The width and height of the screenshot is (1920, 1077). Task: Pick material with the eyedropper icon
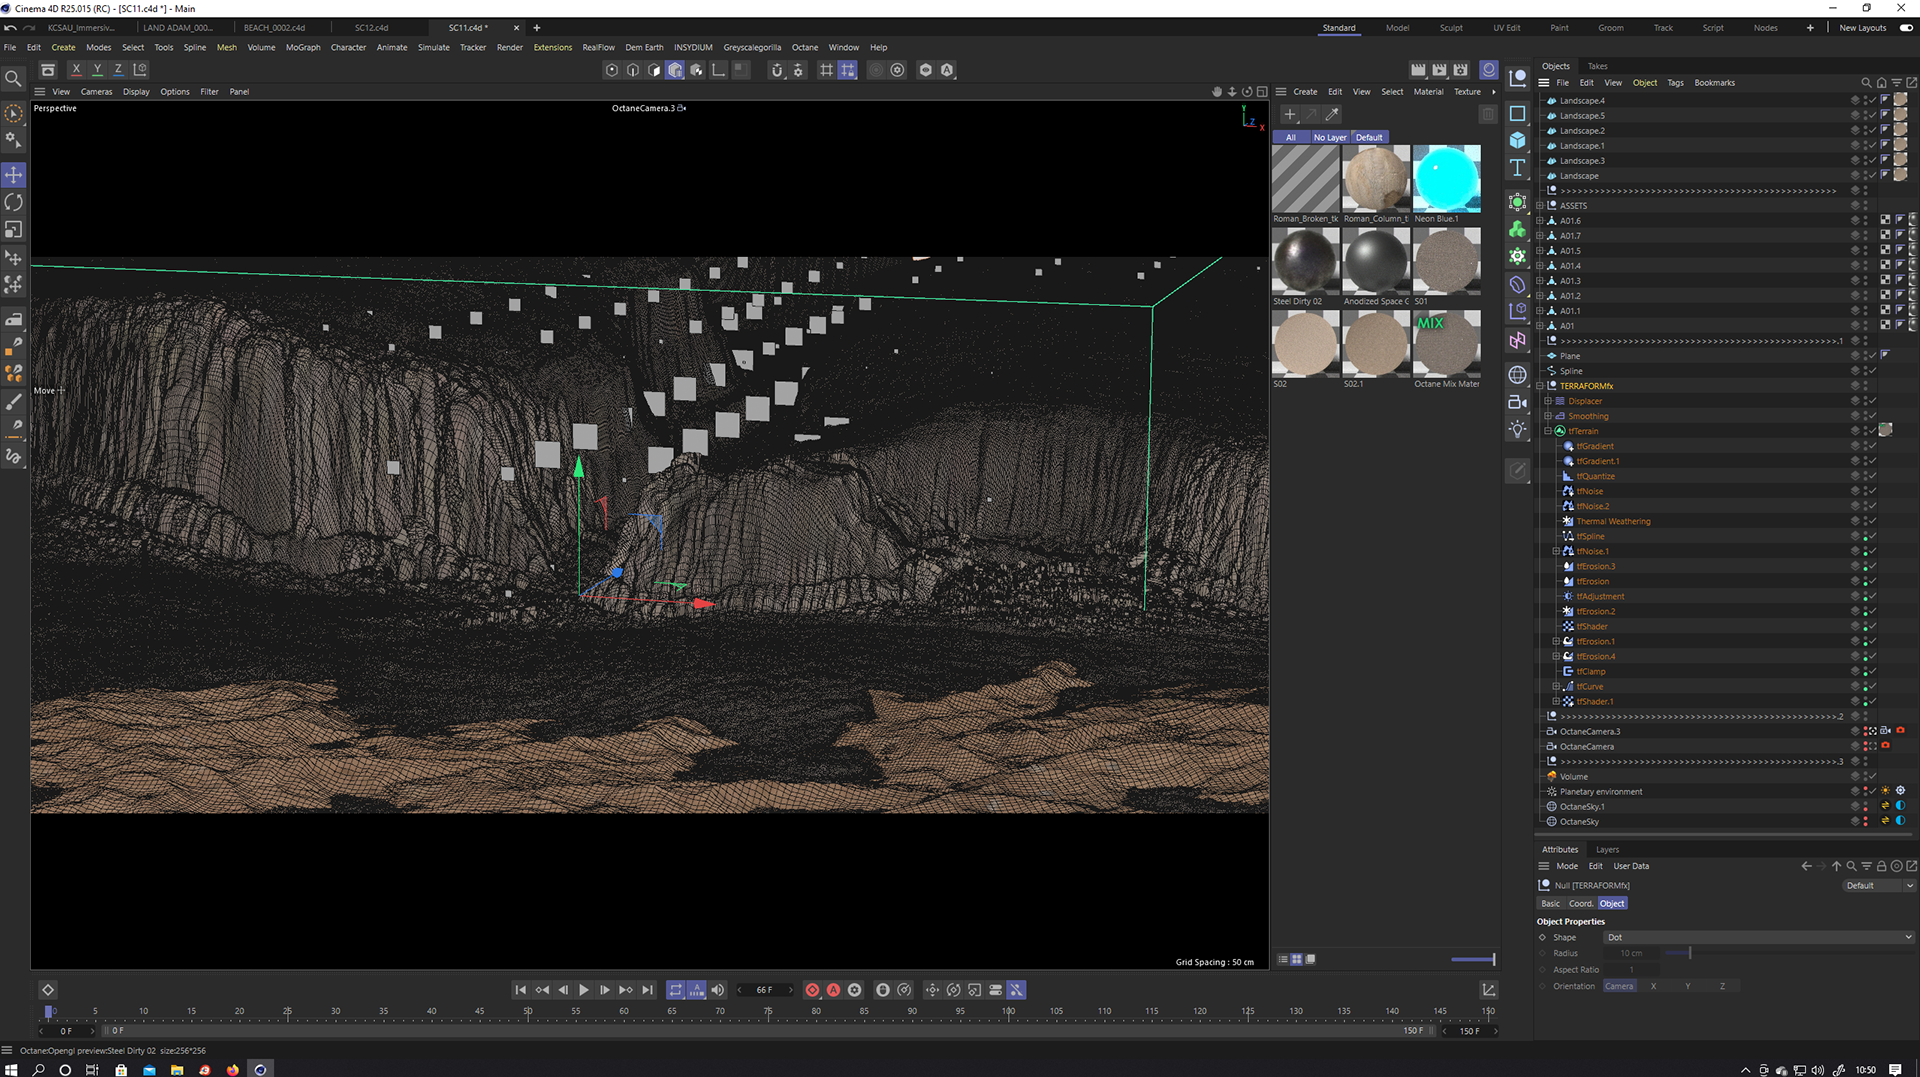1332,115
